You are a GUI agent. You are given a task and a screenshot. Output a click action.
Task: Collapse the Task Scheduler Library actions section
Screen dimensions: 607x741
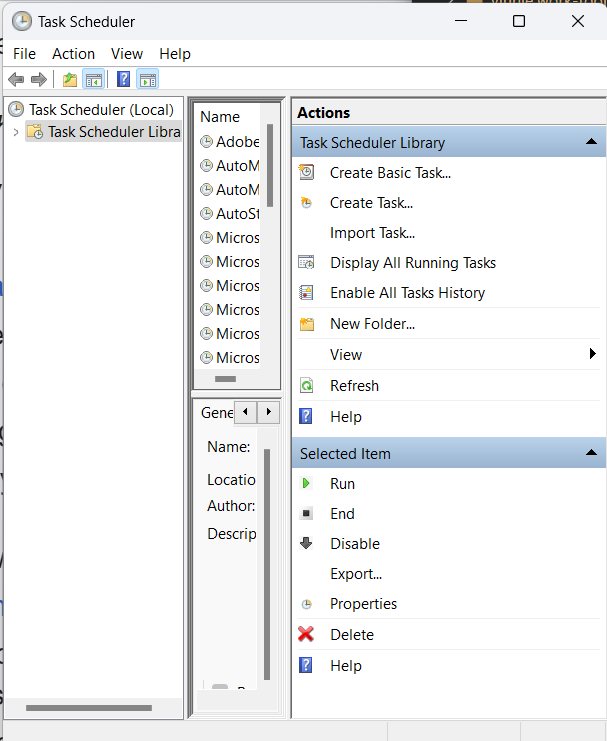pos(591,143)
